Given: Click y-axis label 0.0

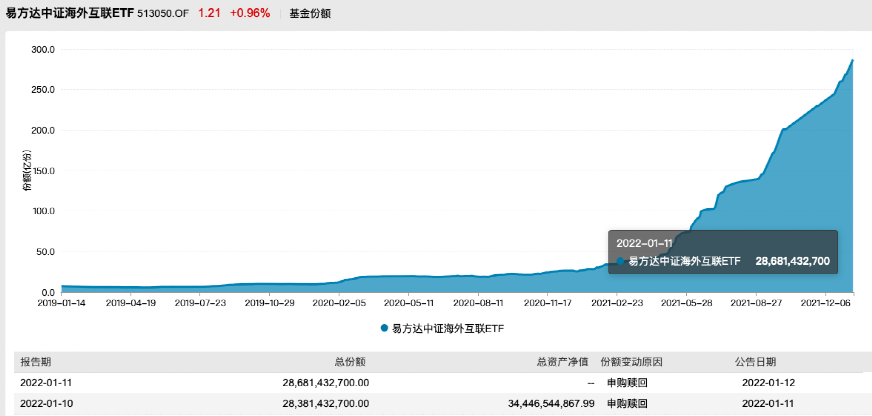Looking at the screenshot, I should pyautogui.click(x=48, y=293).
